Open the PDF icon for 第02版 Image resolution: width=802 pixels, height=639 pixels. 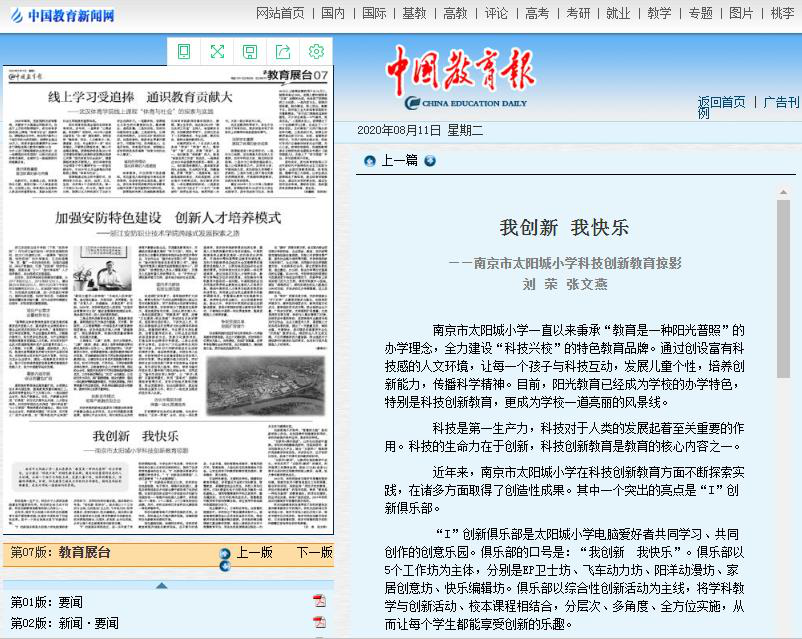coord(320,623)
